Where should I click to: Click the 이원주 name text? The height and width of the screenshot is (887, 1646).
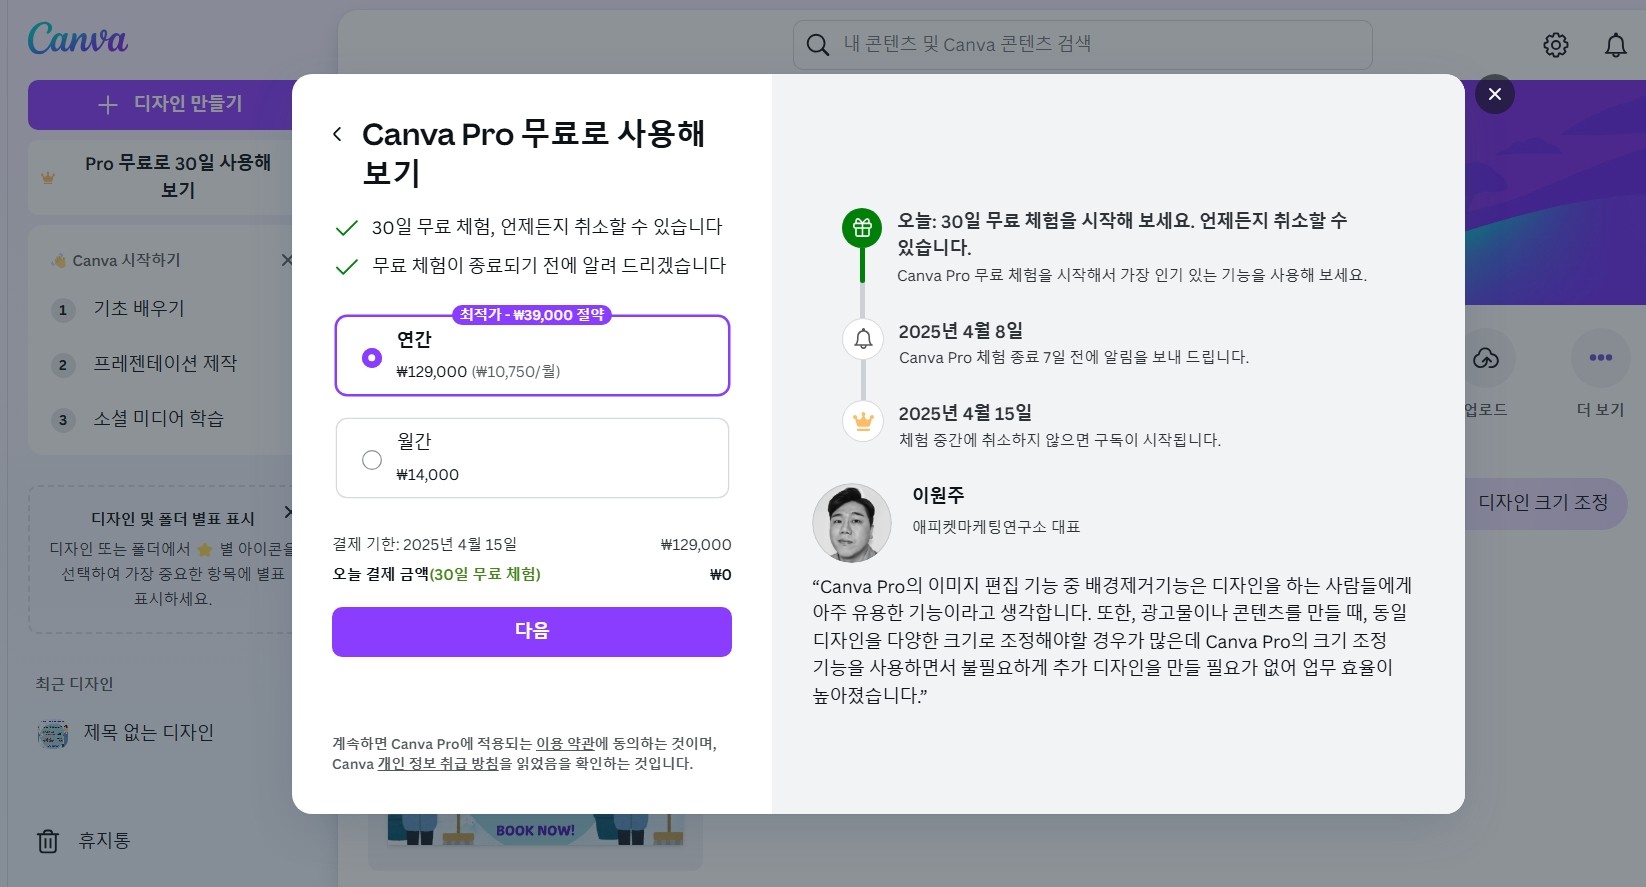[938, 495]
